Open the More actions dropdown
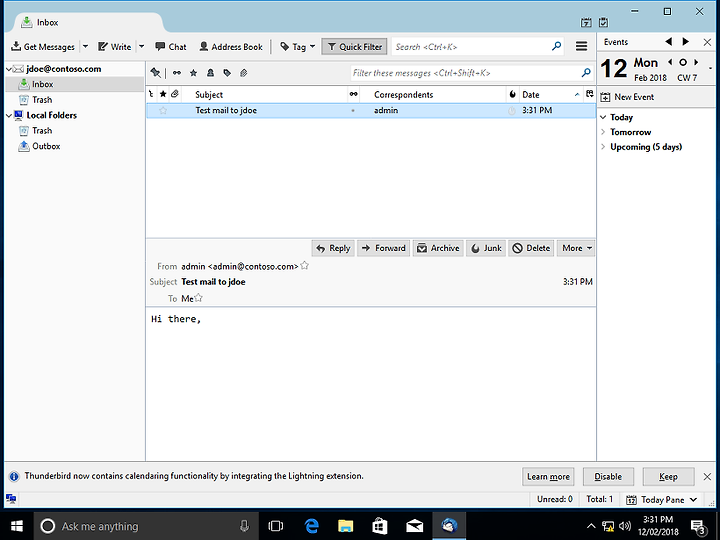The height and width of the screenshot is (540, 720). 576,248
